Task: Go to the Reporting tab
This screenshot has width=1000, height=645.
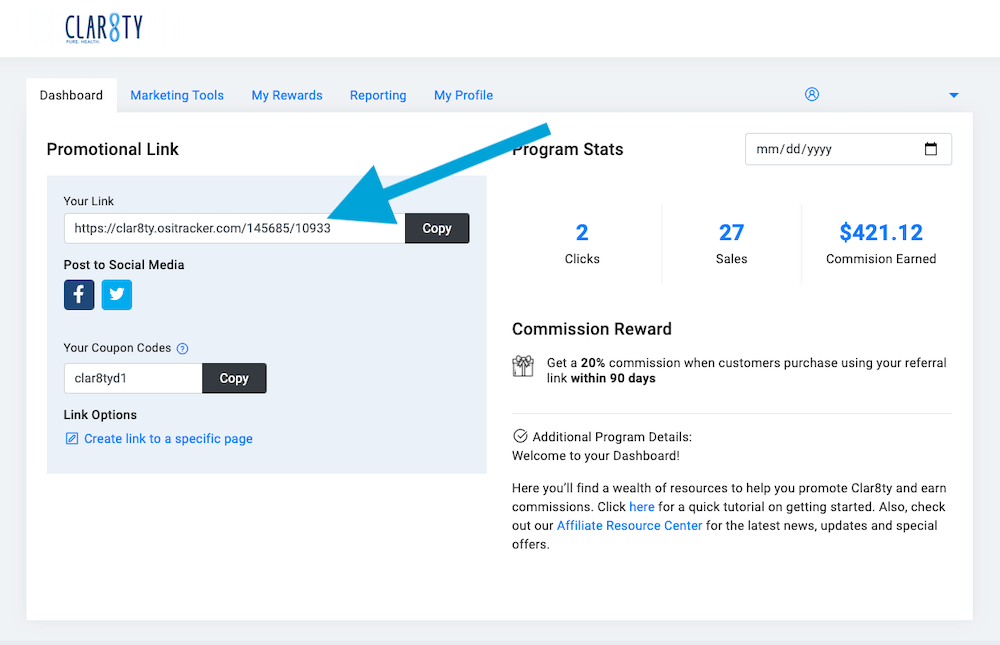Action: pyautogui.click(x=378, y=95)
